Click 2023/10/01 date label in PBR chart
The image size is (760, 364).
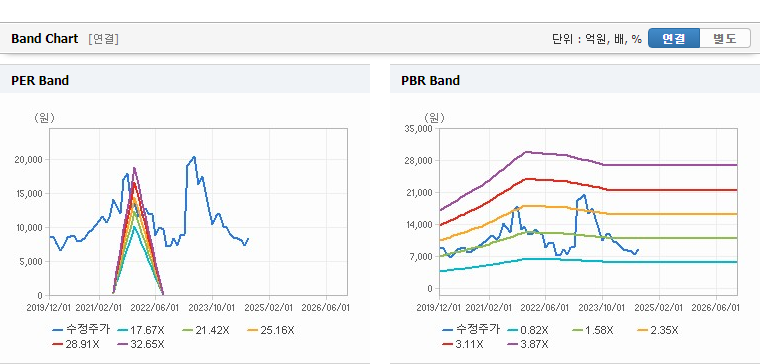[x=602, y=308]
